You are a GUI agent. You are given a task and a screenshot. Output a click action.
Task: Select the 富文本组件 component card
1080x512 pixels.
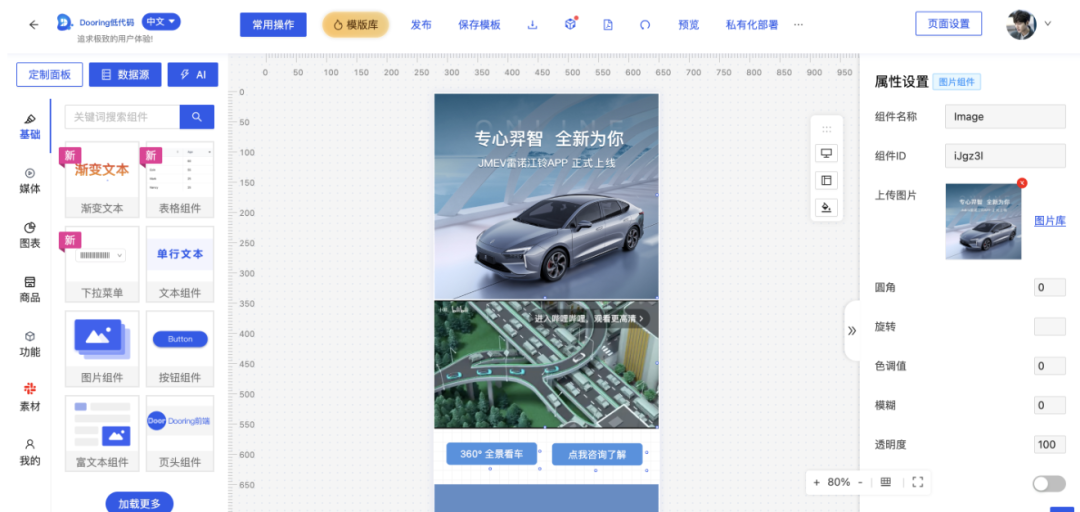(102, 433)
